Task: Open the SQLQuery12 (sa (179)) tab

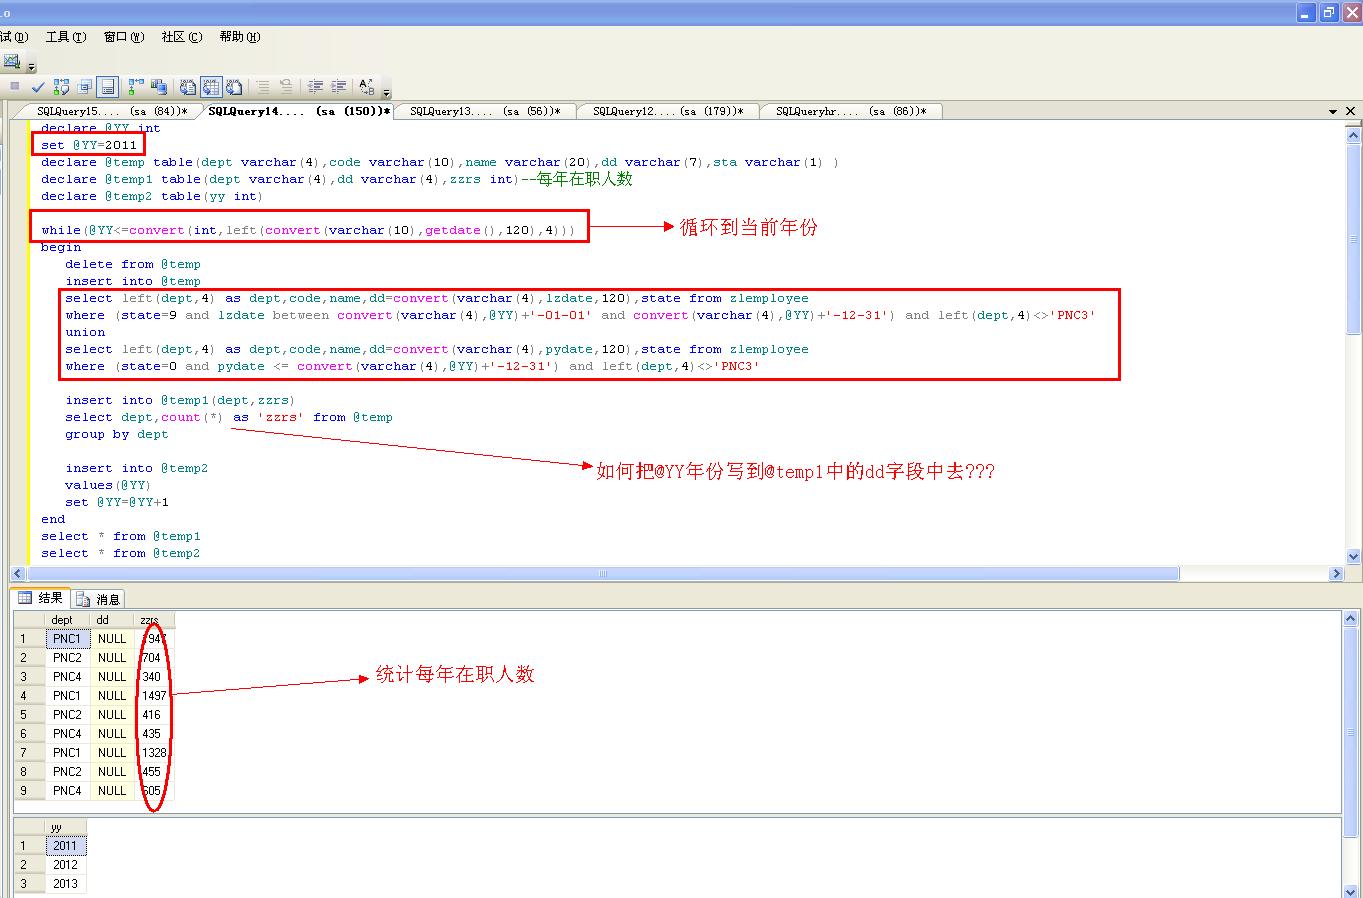Action: 668,111
